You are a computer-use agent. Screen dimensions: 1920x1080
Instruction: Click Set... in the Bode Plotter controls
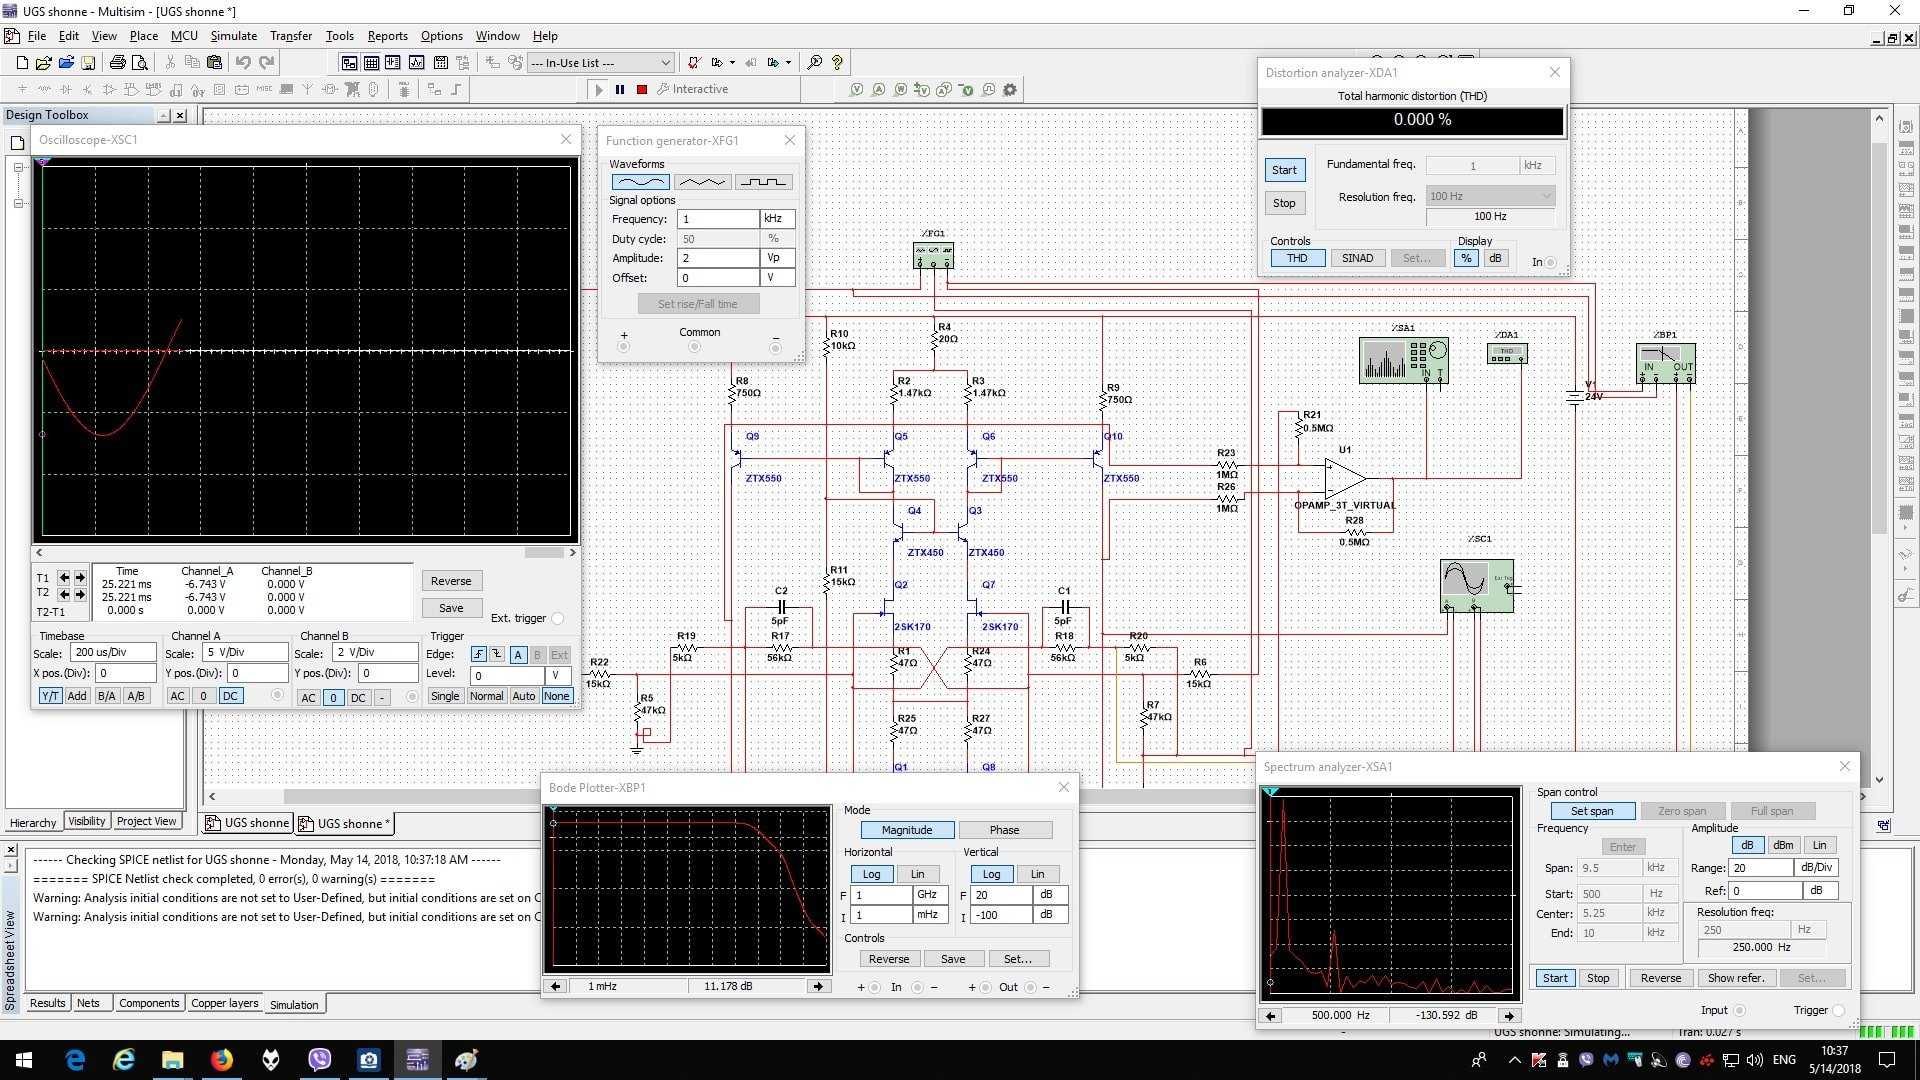[1017, 959]
